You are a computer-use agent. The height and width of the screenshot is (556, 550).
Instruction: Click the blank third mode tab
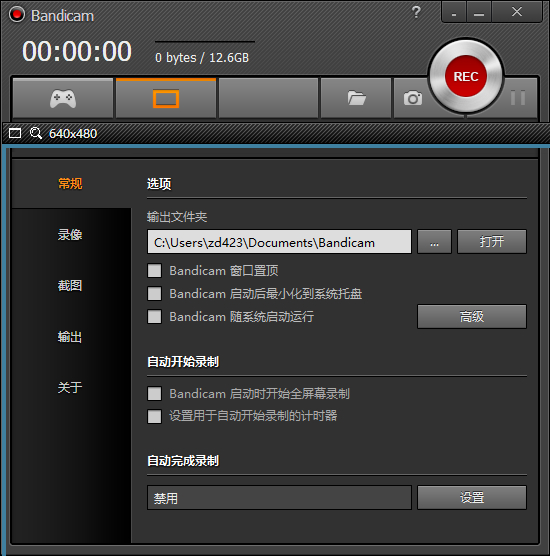tap(268, 98)
